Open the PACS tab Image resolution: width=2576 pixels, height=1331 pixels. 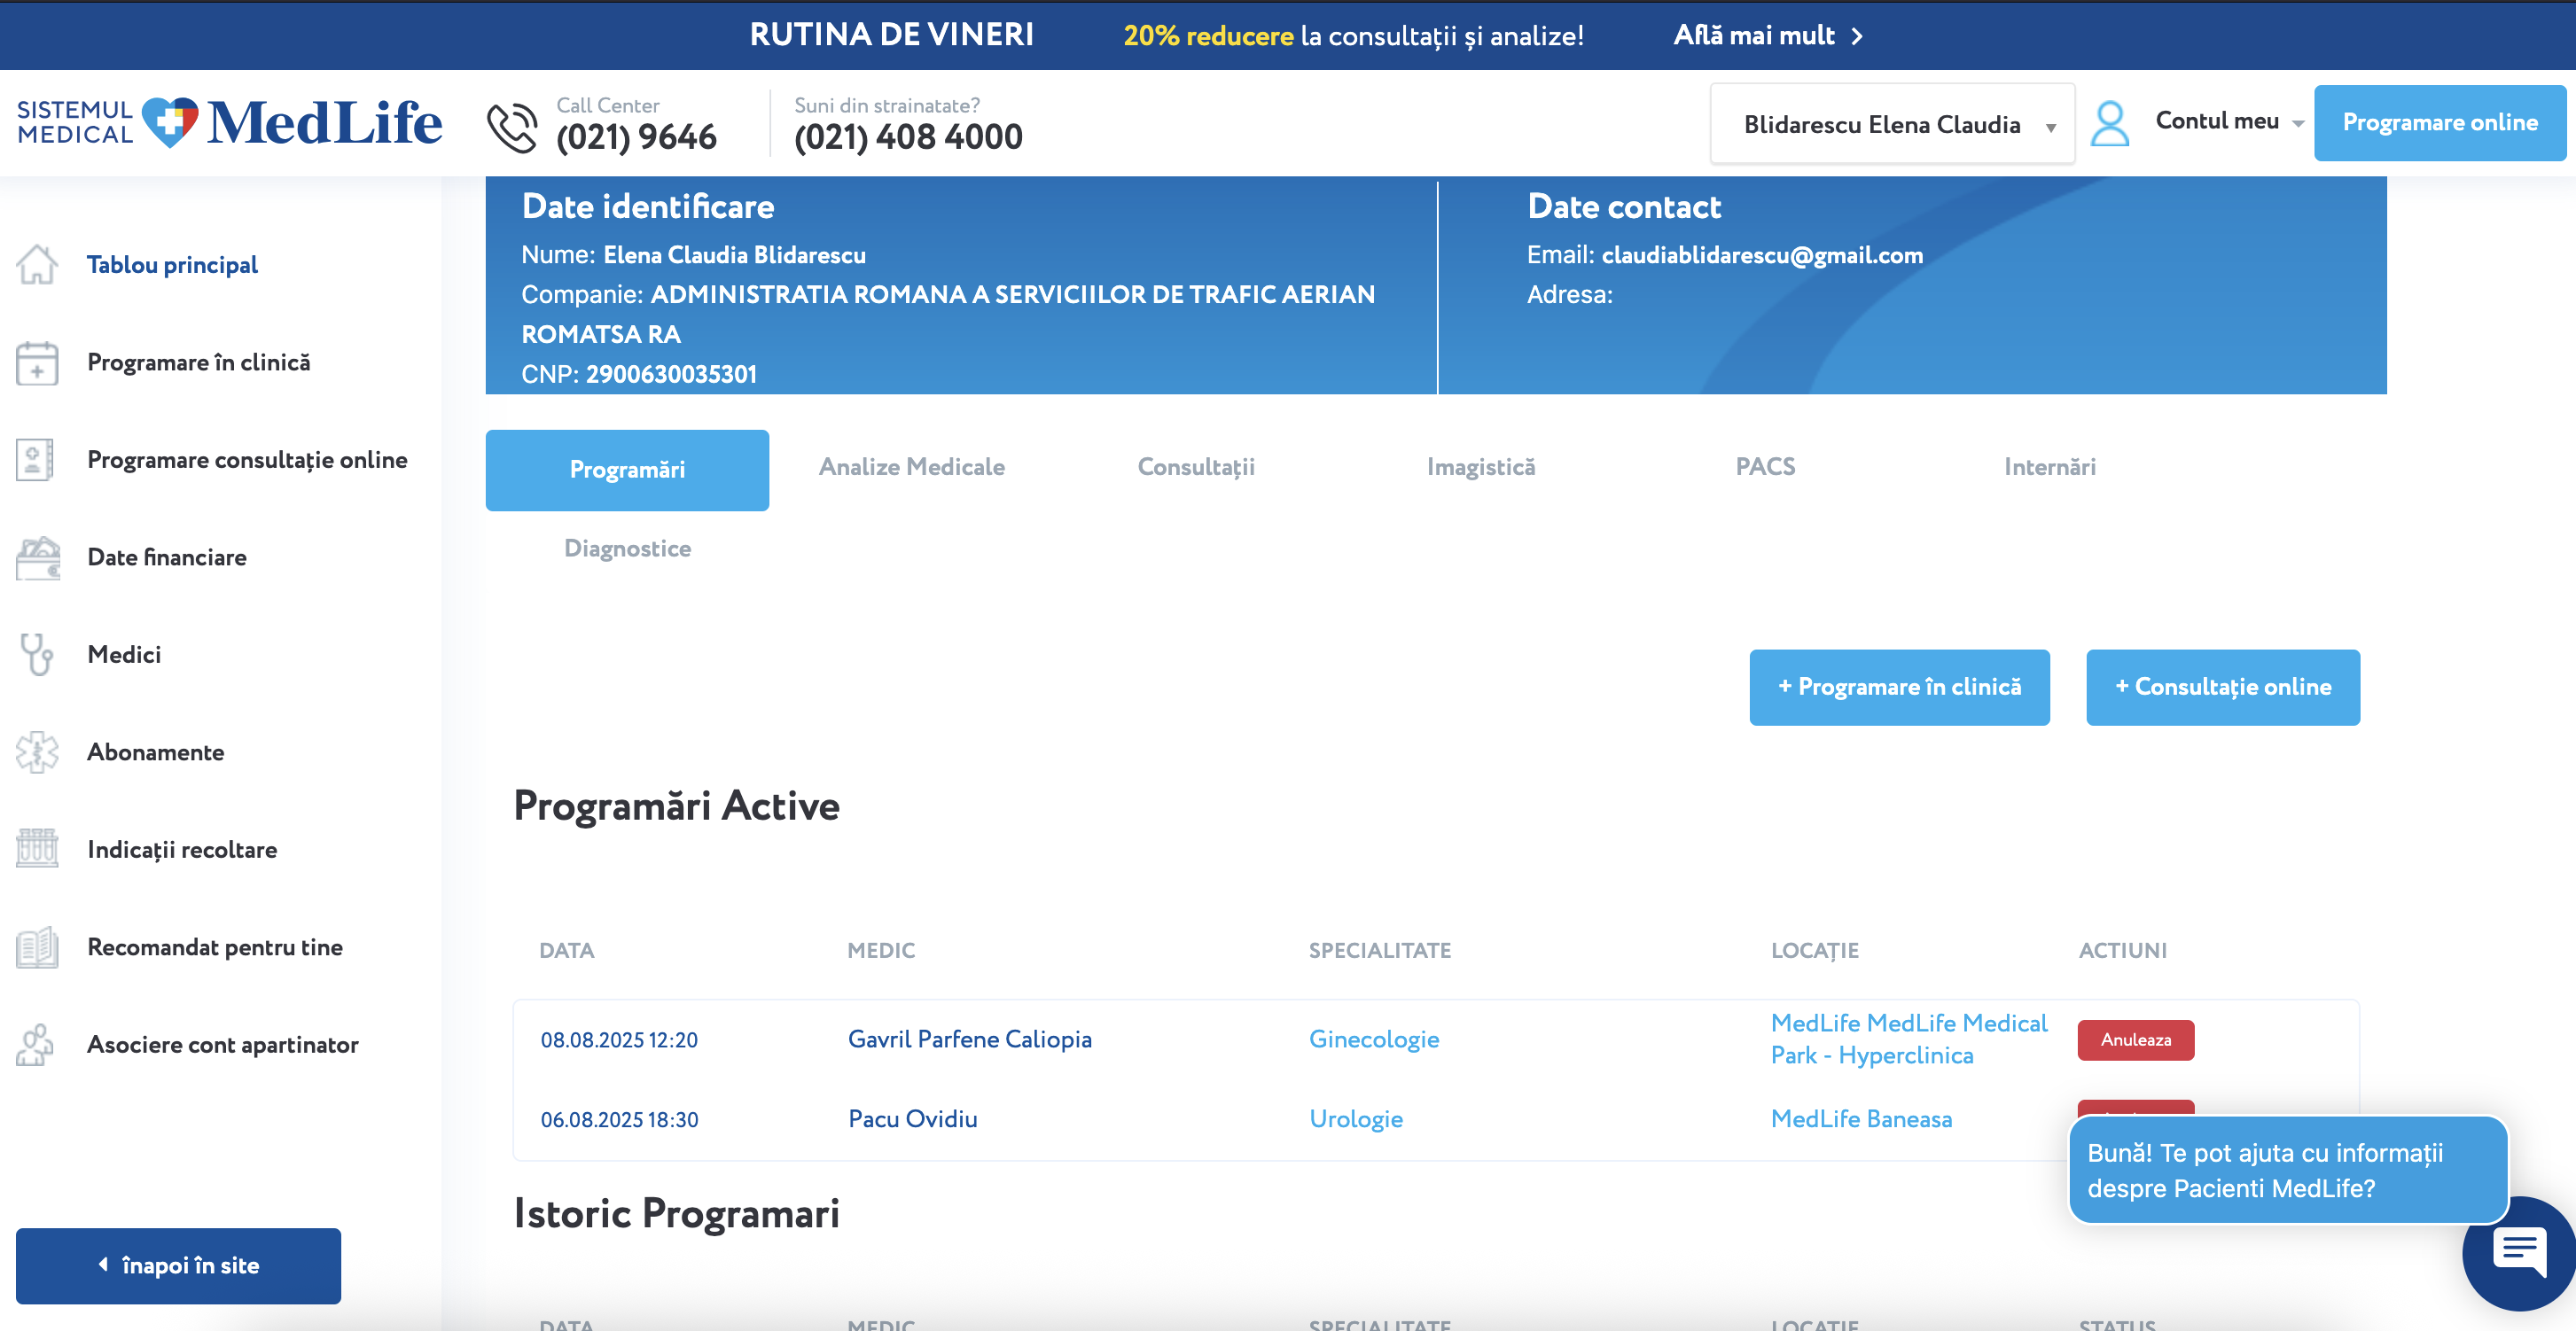[1765, 467]
